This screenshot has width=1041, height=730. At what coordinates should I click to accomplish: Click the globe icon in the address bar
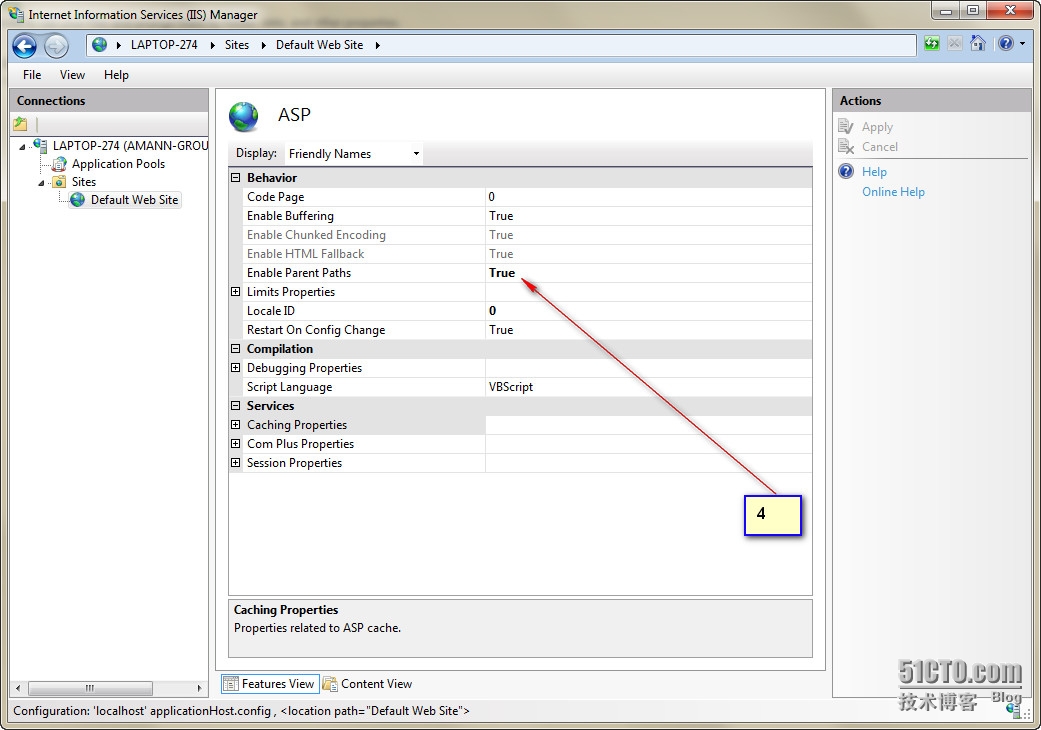point(100,44)
